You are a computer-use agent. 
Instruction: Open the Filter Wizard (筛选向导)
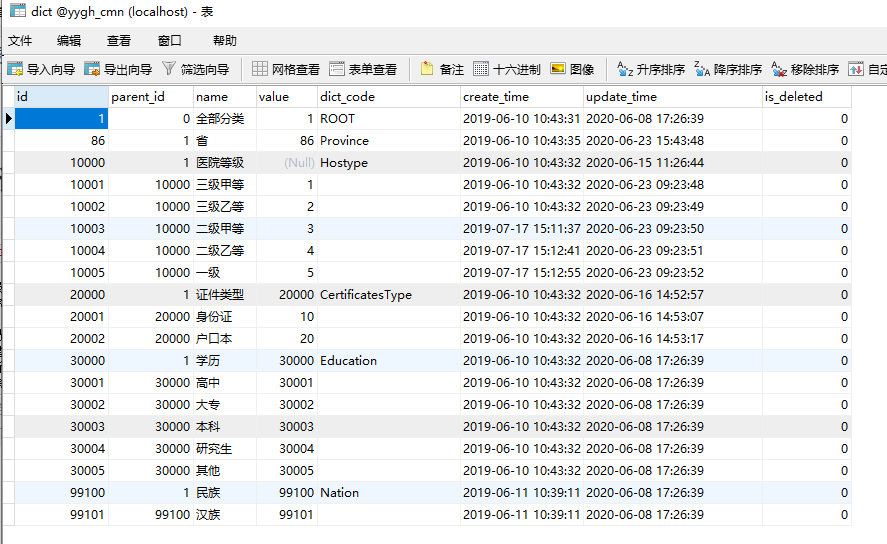tap(196, 69)
